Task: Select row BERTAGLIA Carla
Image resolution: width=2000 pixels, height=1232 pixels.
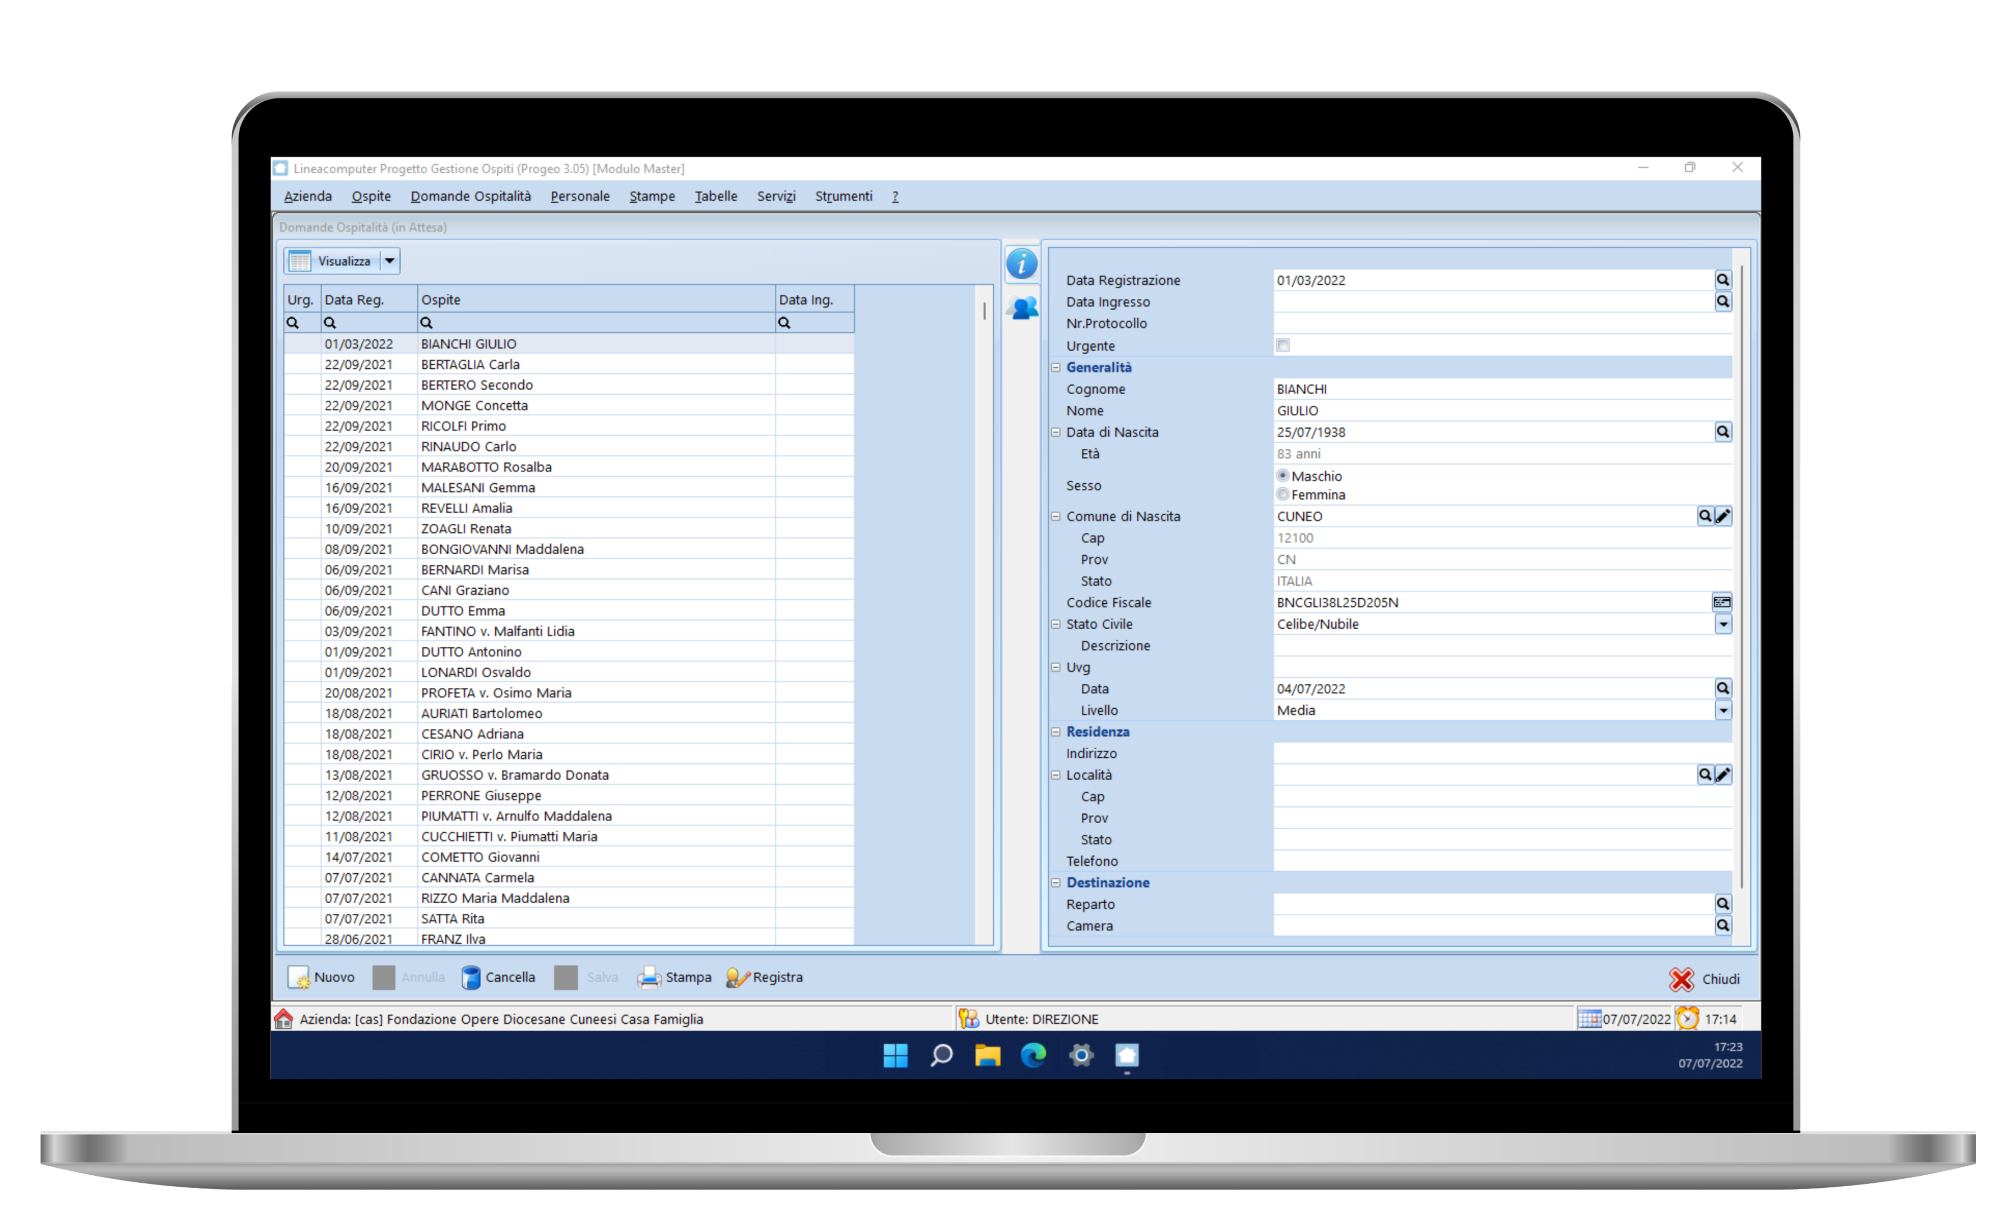Action: tap(569, 365)
